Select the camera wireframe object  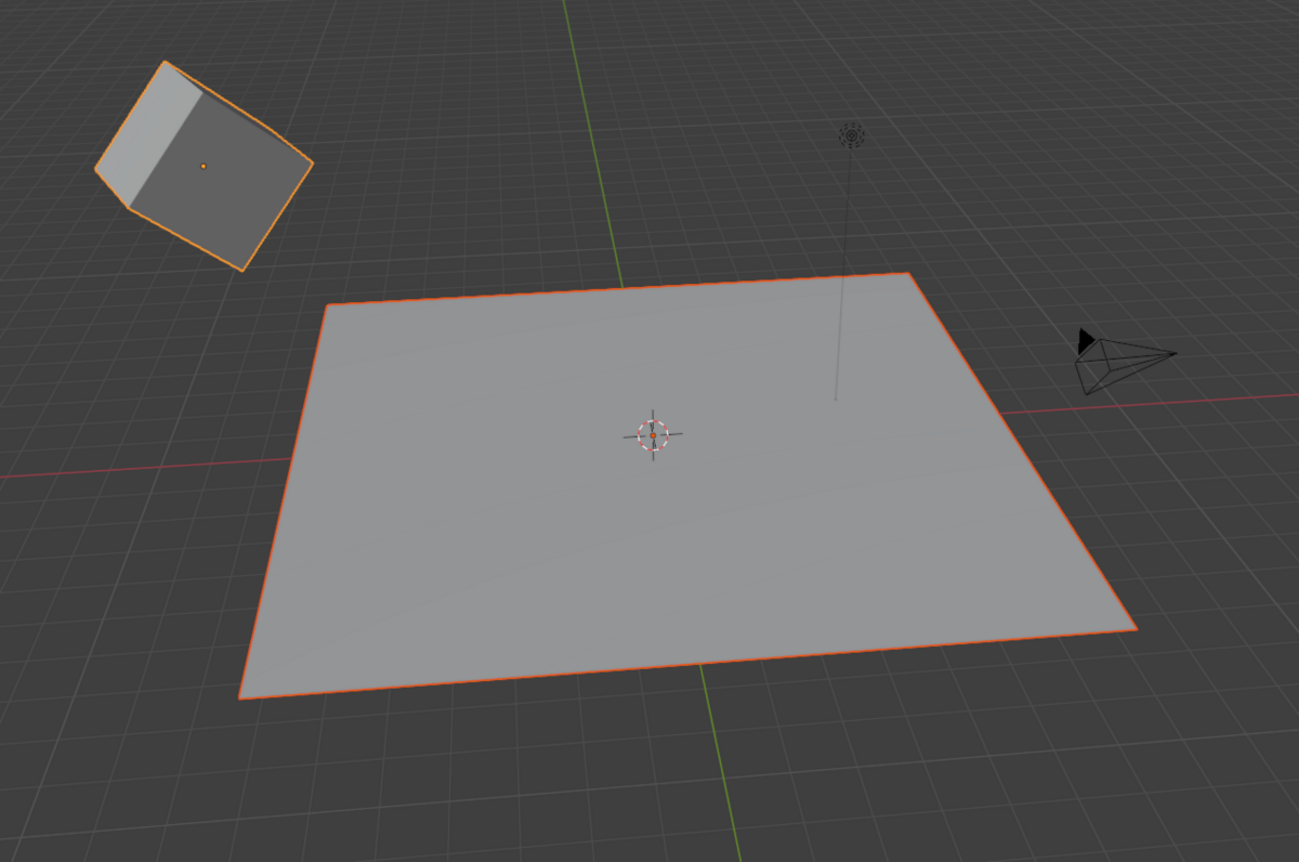1120,360
